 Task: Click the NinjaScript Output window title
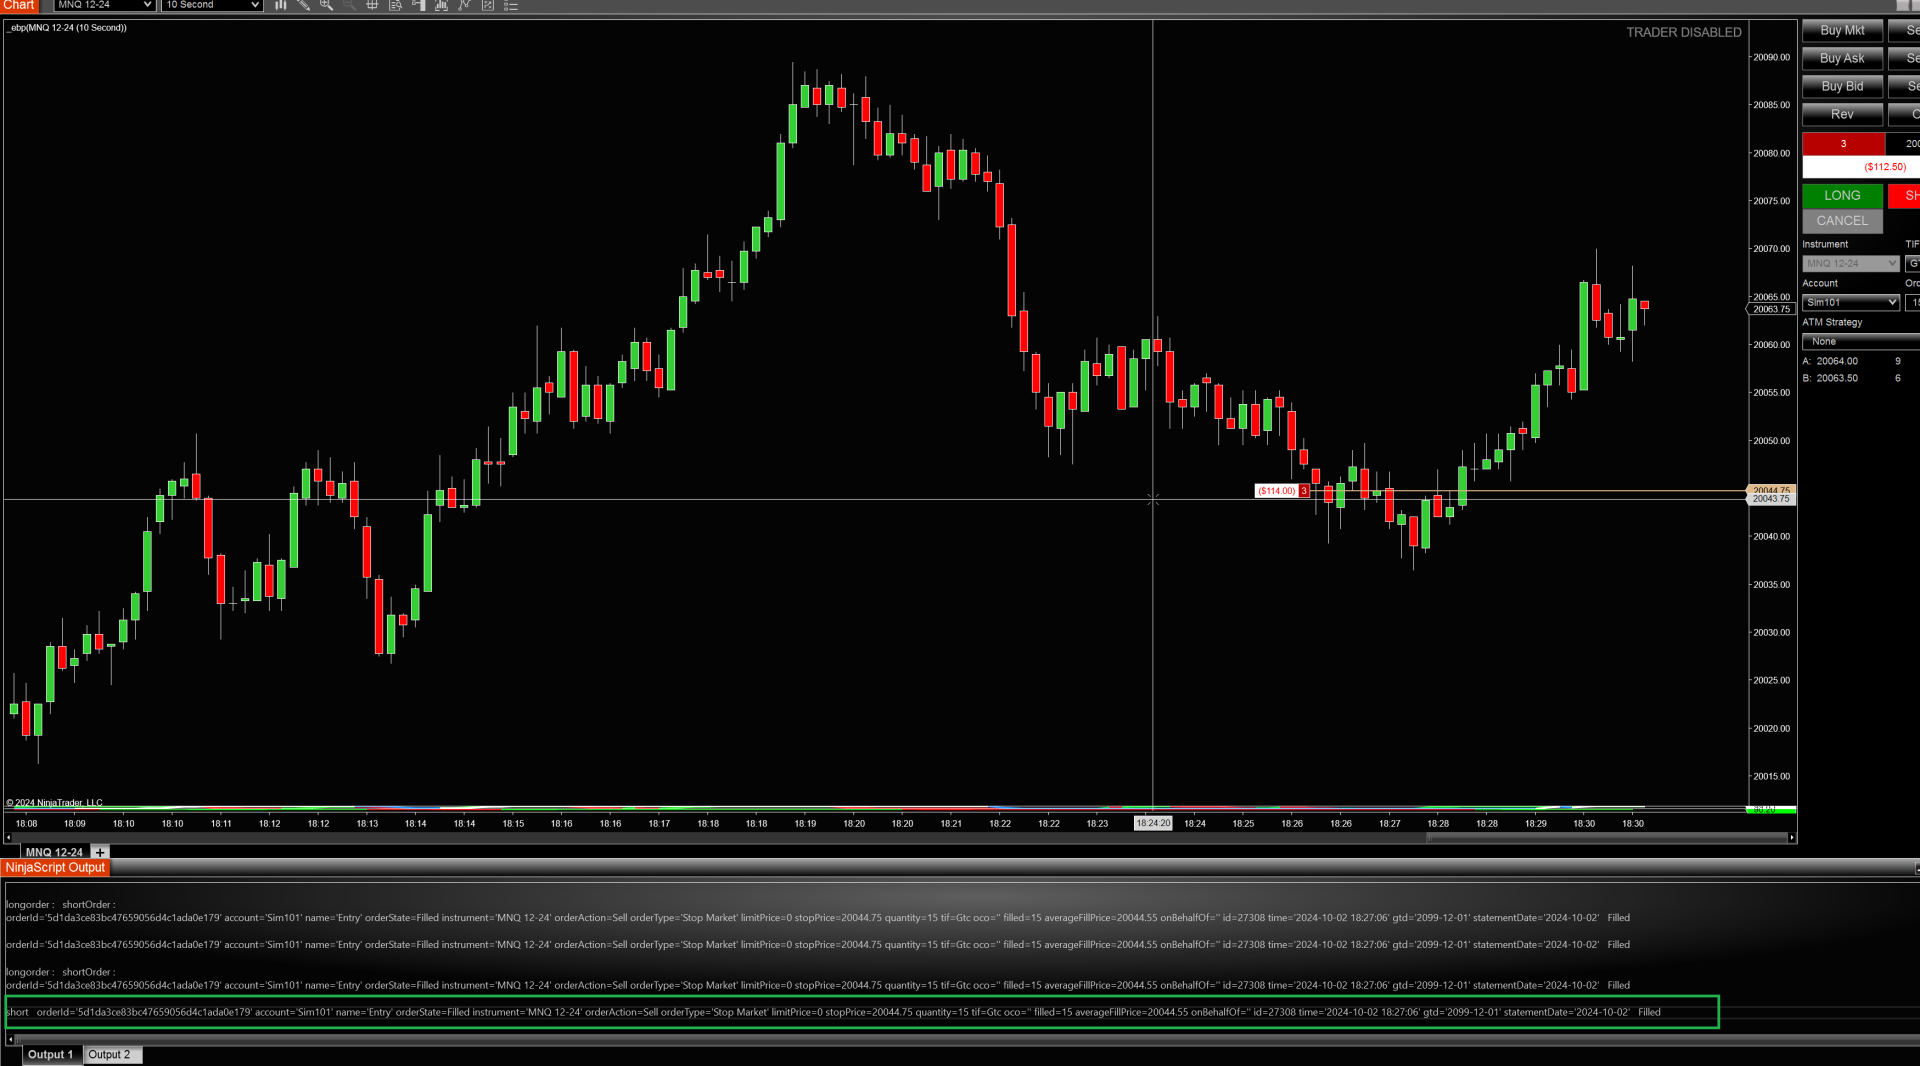pyautogui.click(x=55, y=868)
